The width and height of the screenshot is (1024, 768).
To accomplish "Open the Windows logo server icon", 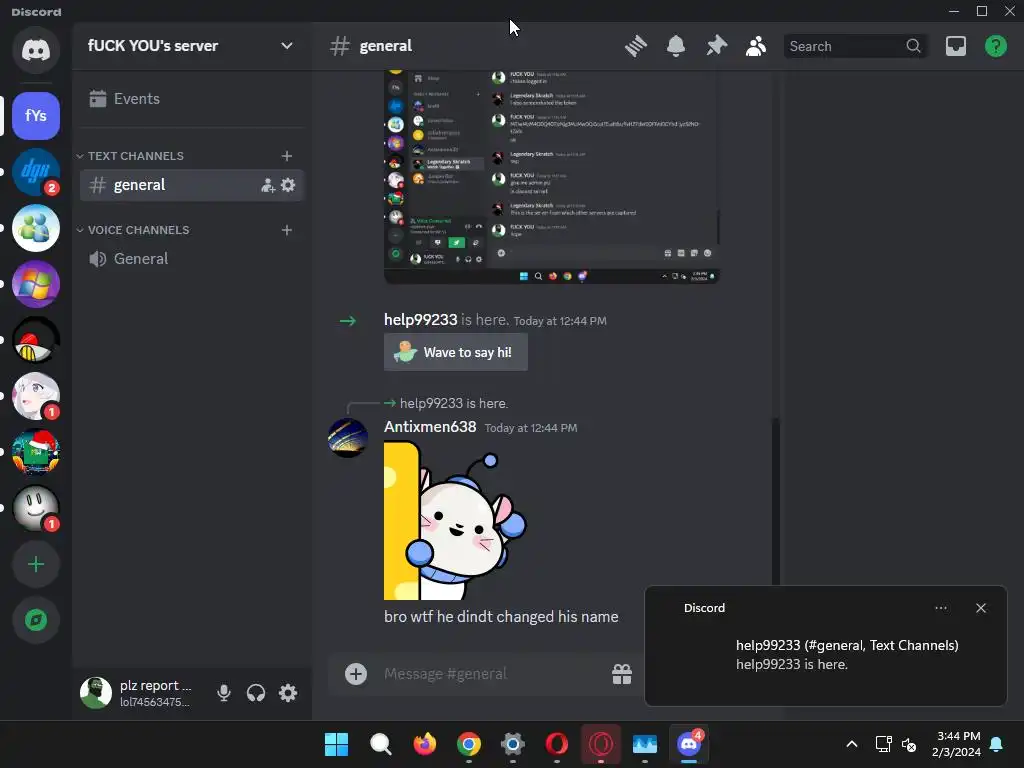I will tap(36, 284).
